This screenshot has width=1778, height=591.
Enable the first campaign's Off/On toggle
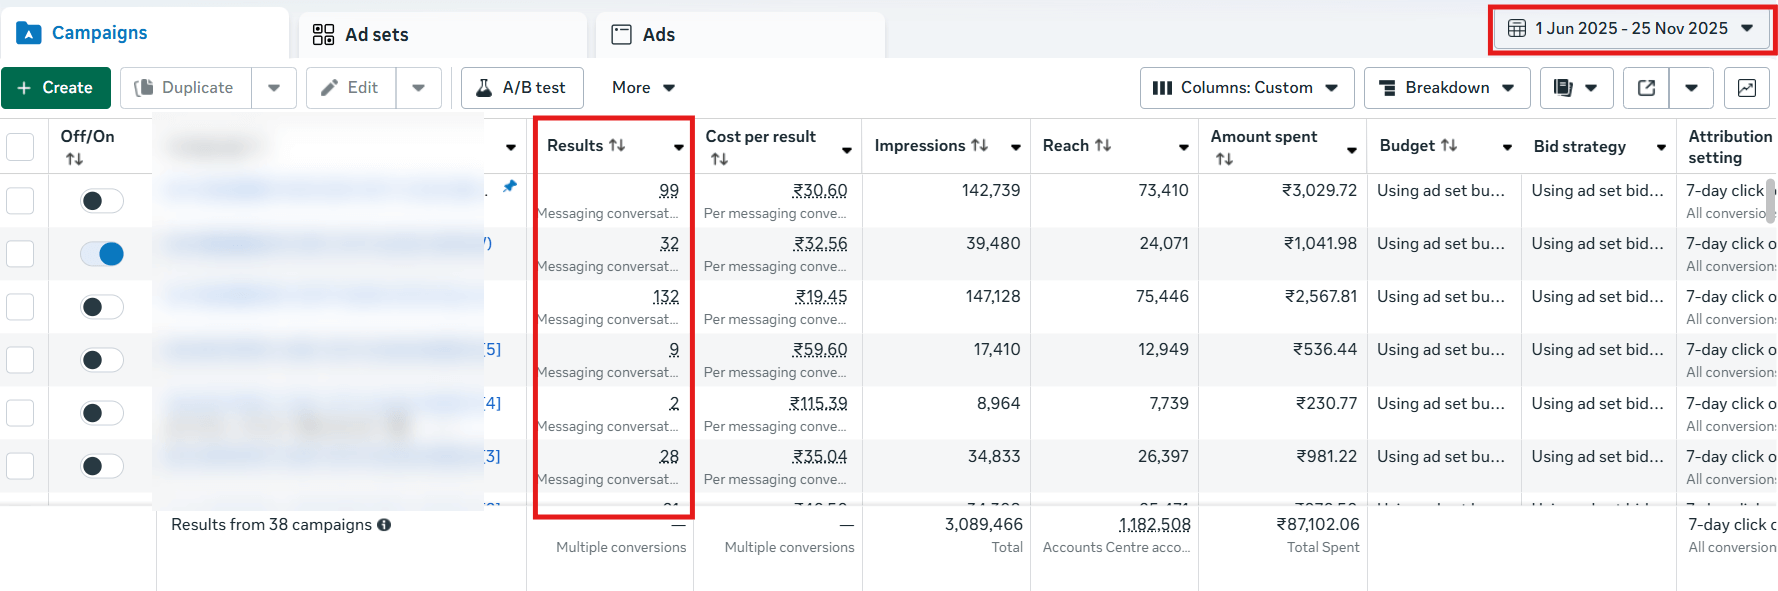click(x=102, y=201)
